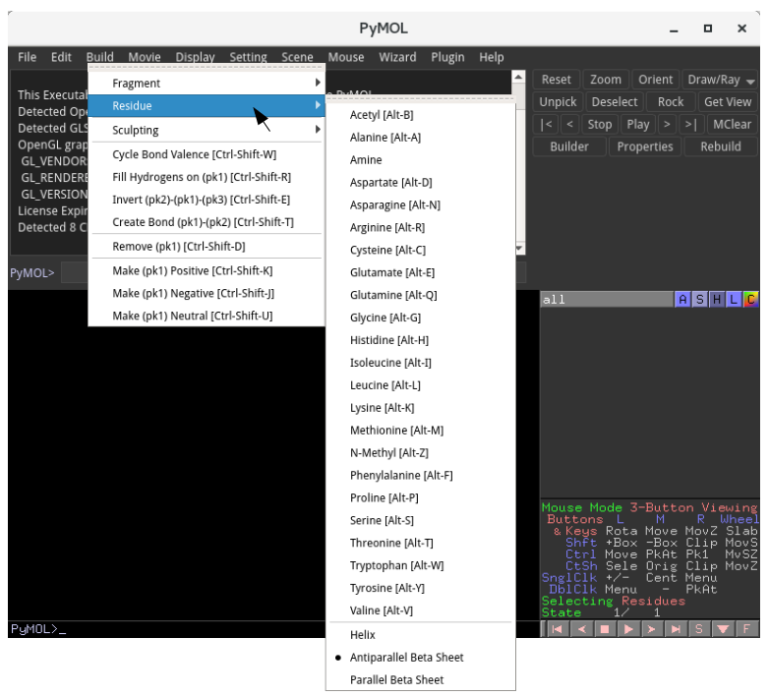Select Antiparallel Beta Sheet option

(x=406, y=657)
